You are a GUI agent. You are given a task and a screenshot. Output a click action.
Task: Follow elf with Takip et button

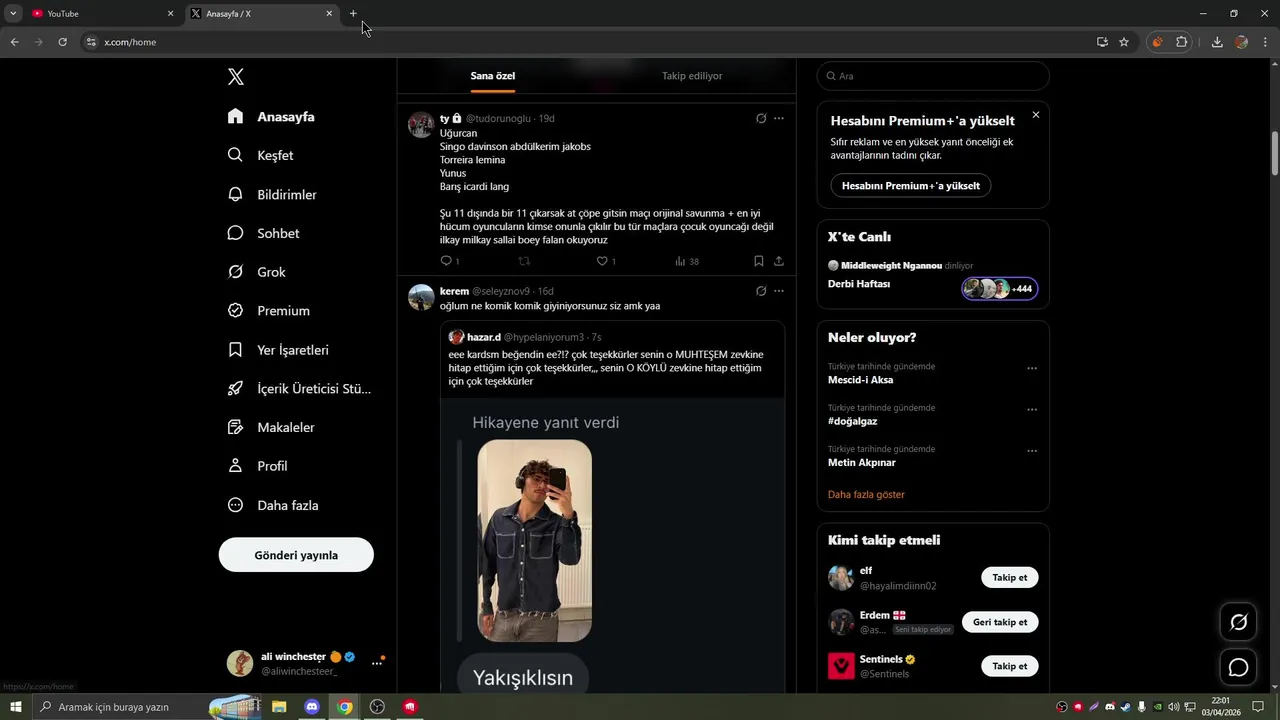click(x=1009, y=578)
